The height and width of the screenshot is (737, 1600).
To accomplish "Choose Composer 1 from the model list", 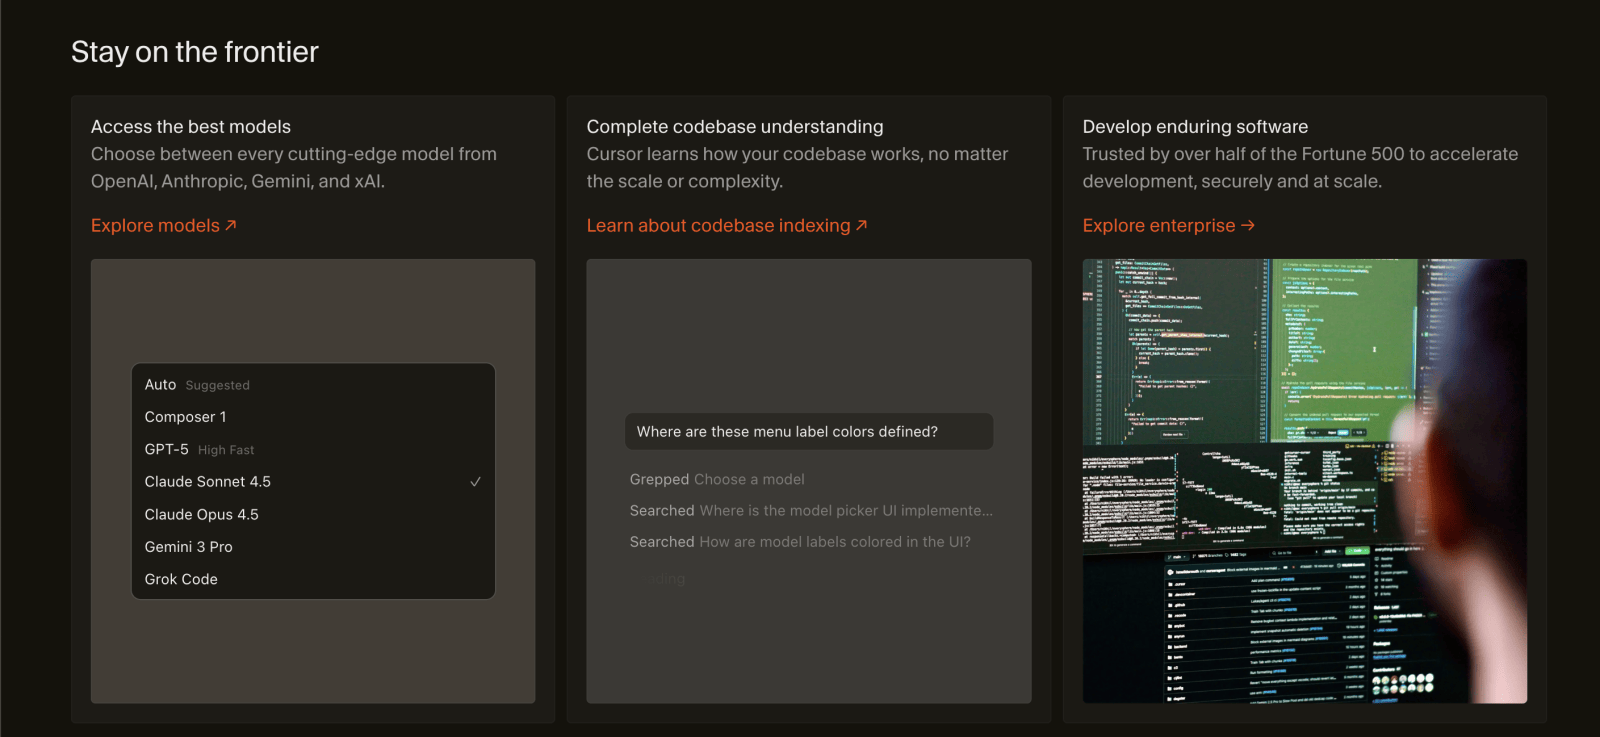I will 313,417.
